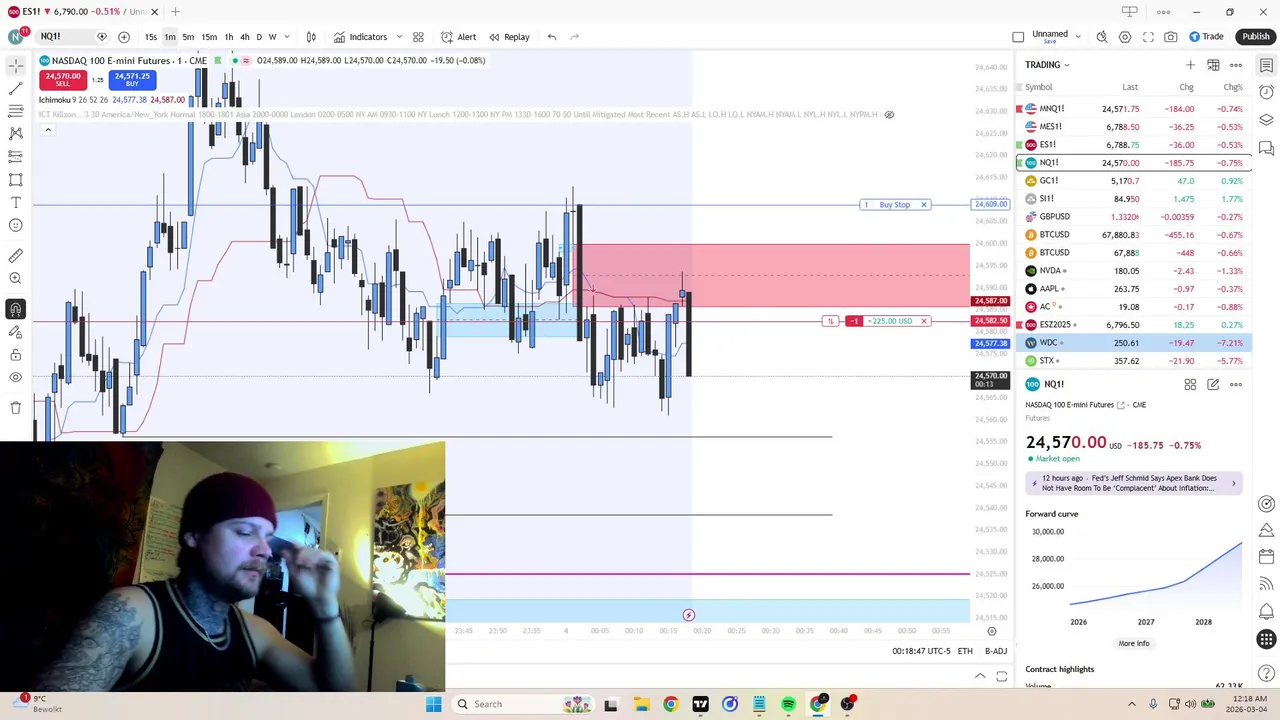This screenshot has width=1280, height=720.
Task: Switch to the 1h timeframe
Action: click(229, 37)
